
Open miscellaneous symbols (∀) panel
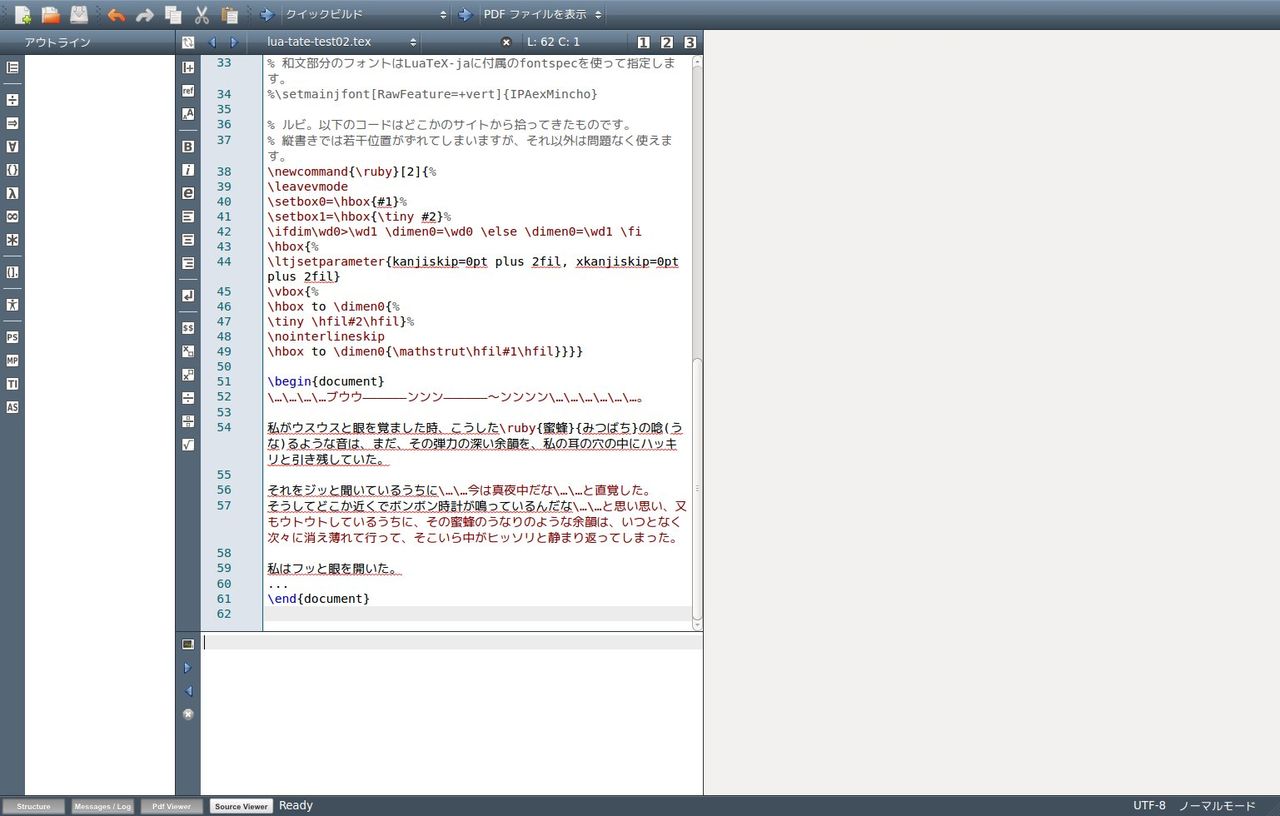pos(12,147)
